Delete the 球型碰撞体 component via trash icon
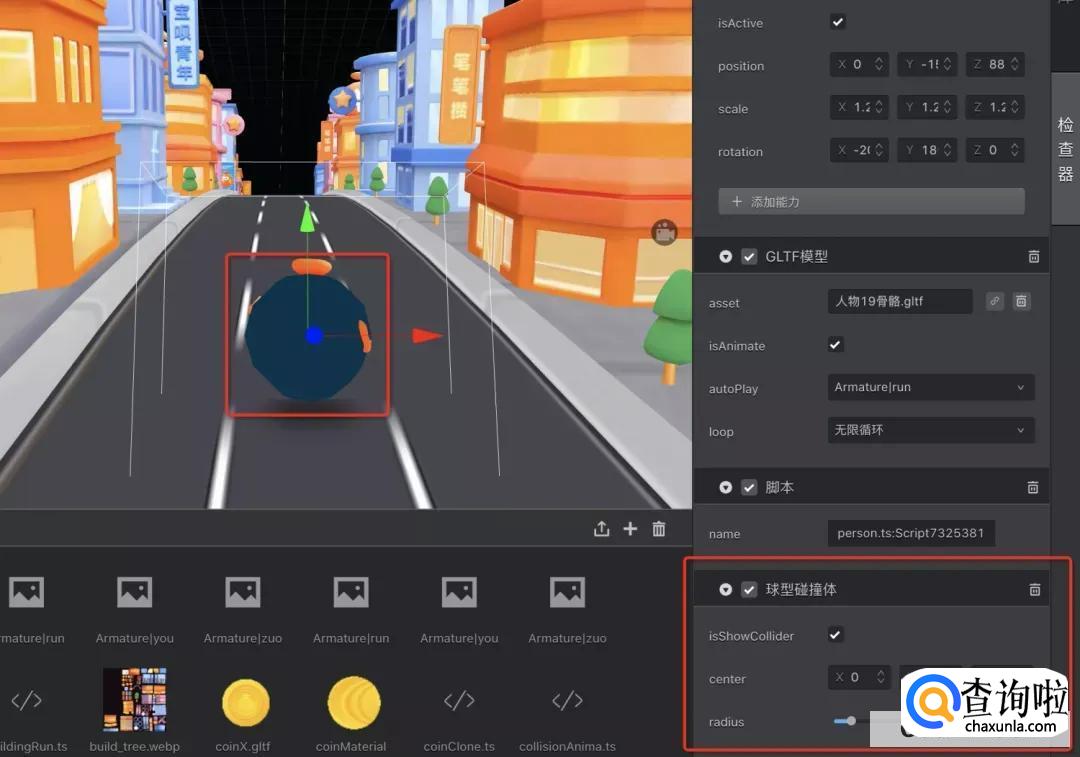 (x=1034, y=590)
